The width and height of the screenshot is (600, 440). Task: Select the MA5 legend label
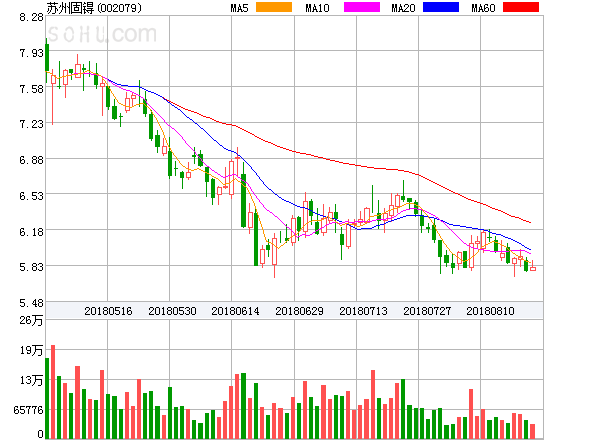click(x=239, y=8)
